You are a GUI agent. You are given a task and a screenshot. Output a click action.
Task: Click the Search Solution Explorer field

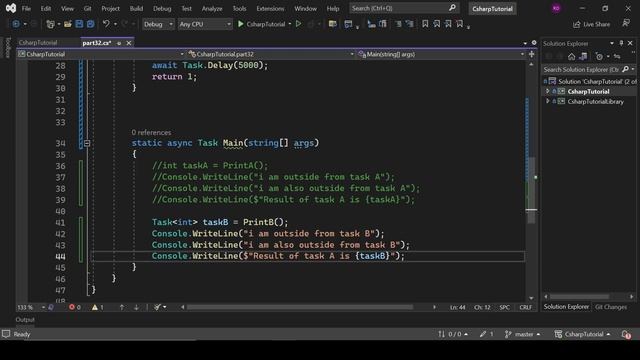click(588, 69)
